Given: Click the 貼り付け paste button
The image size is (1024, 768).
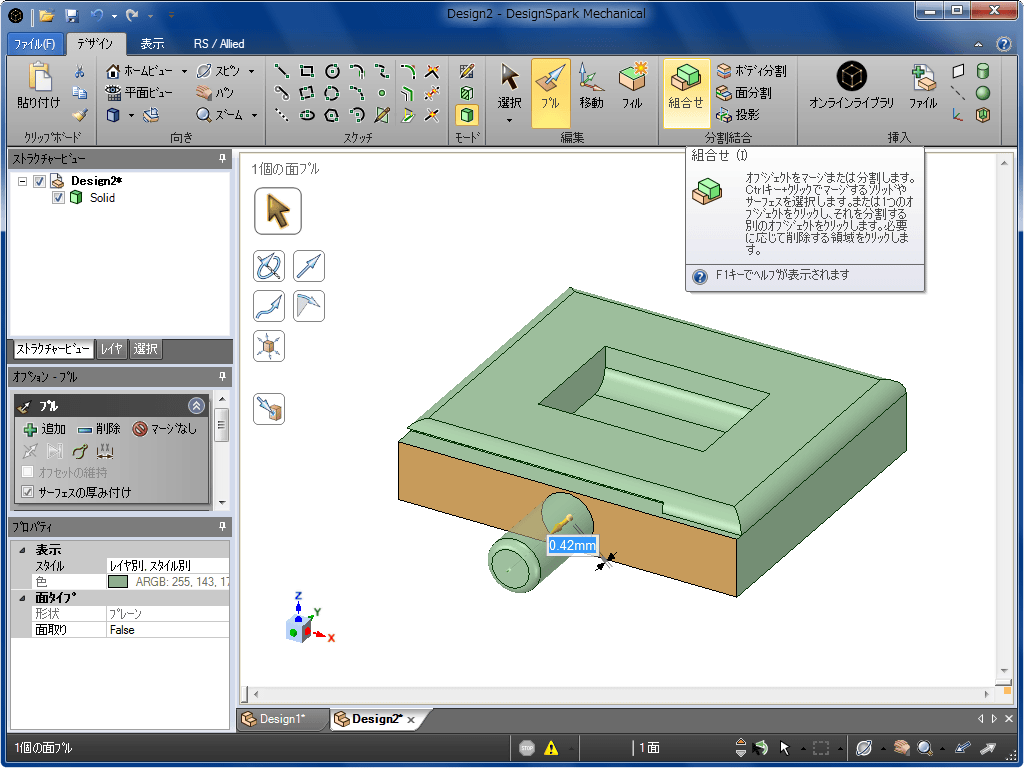Looking at the screenshot, I should click(39, 86).
